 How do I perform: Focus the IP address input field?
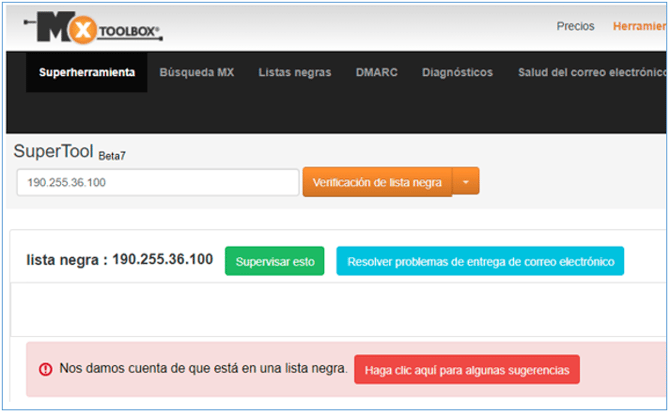pyautogui.click(x=158, y=182)
